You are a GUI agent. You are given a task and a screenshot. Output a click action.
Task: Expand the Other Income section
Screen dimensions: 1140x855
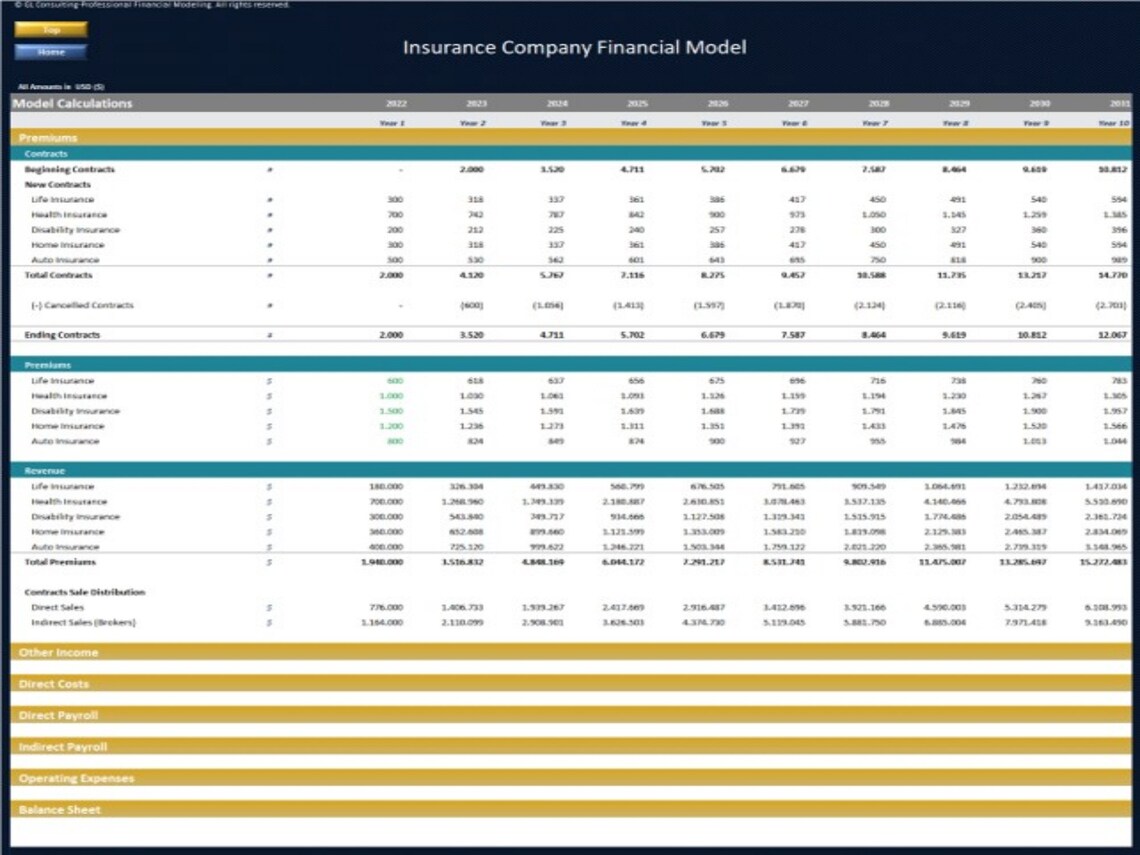point(60,653)
